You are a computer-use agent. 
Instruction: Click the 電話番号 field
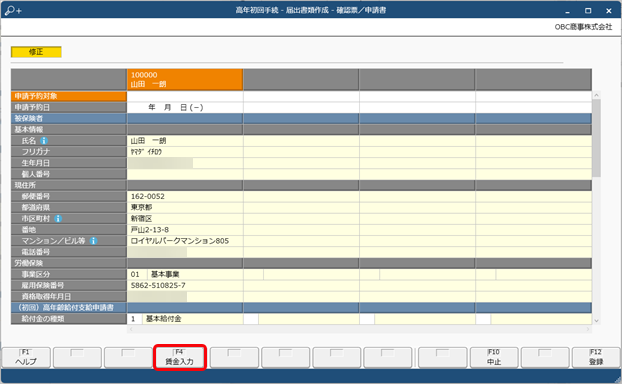click(x=185, y=252)
